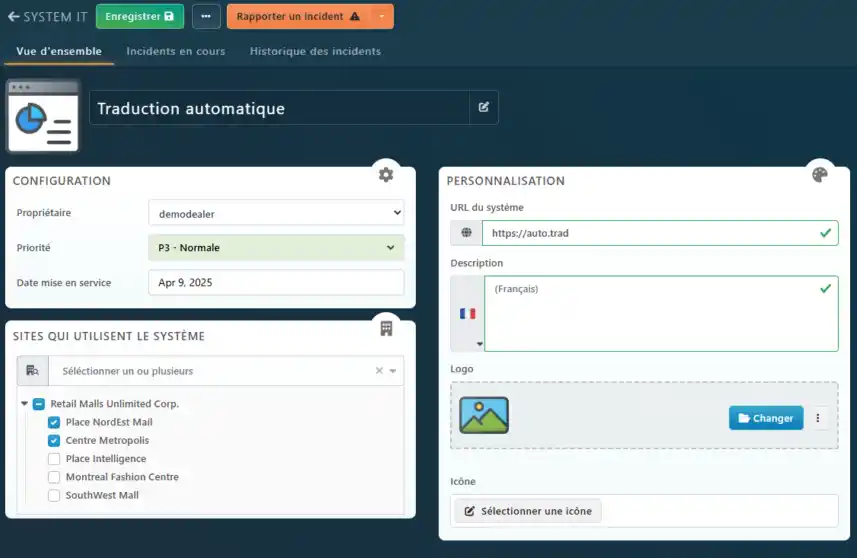Screen dimensions: 858x558
Task: Click the Personnalisation palette icon
Action: (x=820, y=175)
